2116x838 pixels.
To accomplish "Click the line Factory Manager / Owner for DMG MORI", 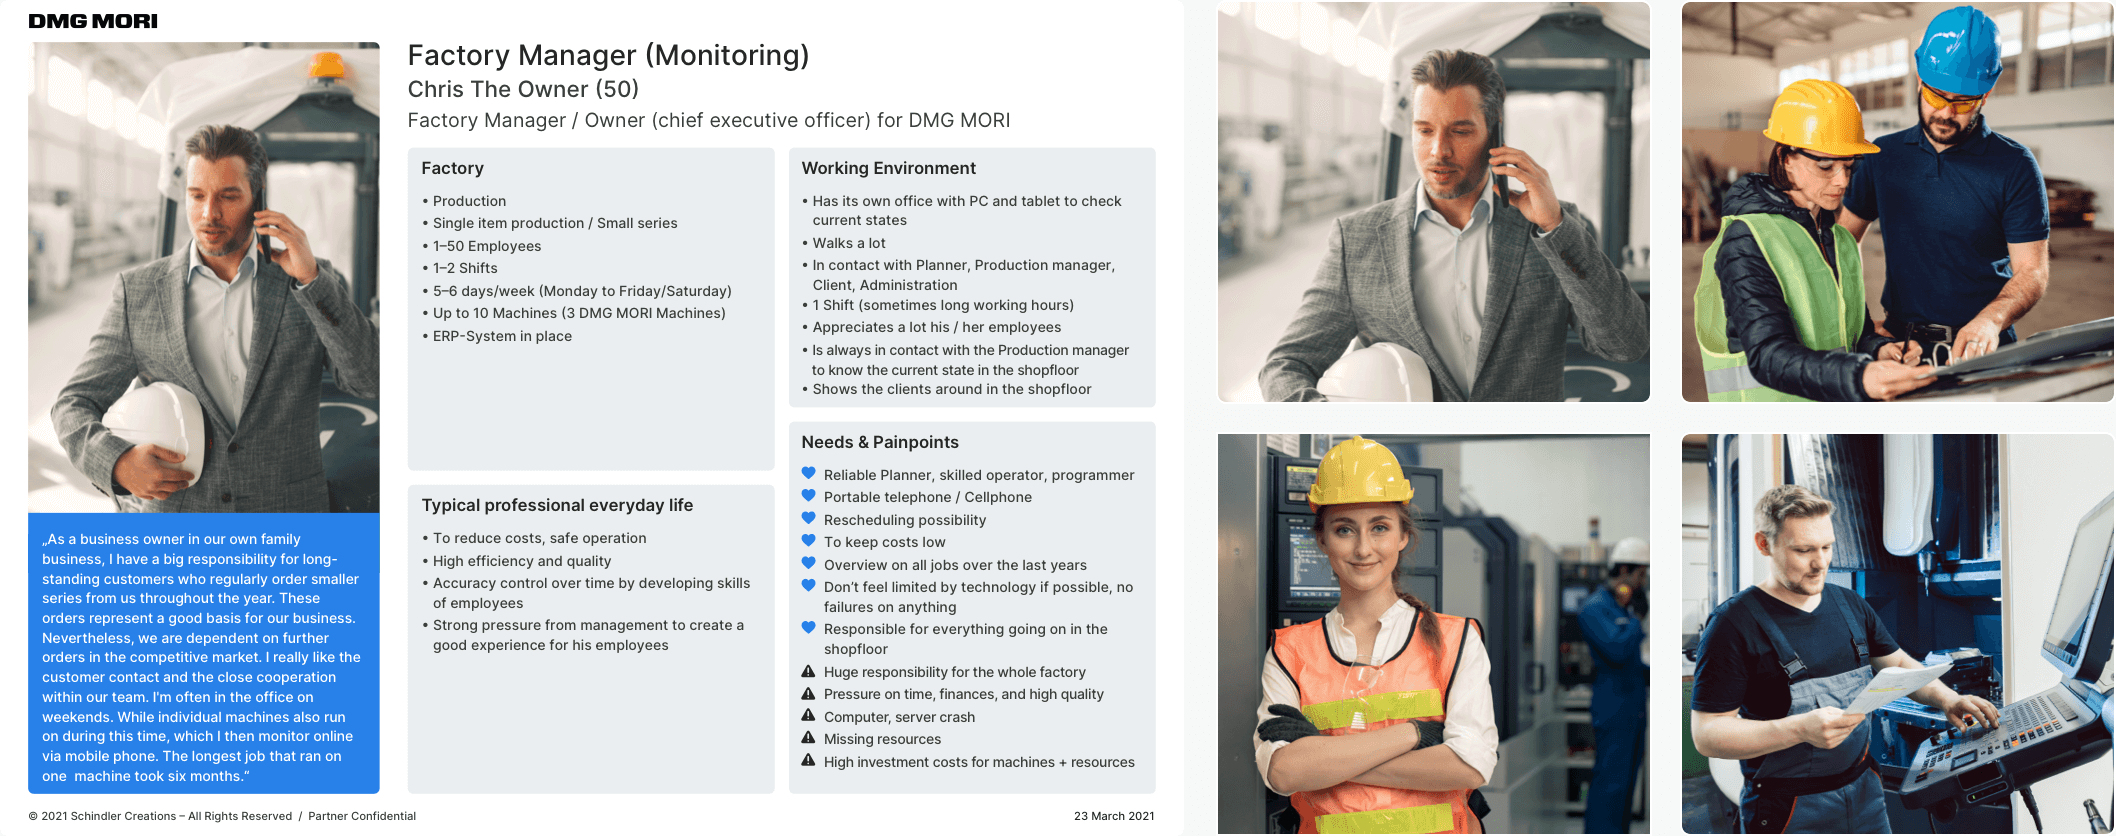I will tap(709, 120).
